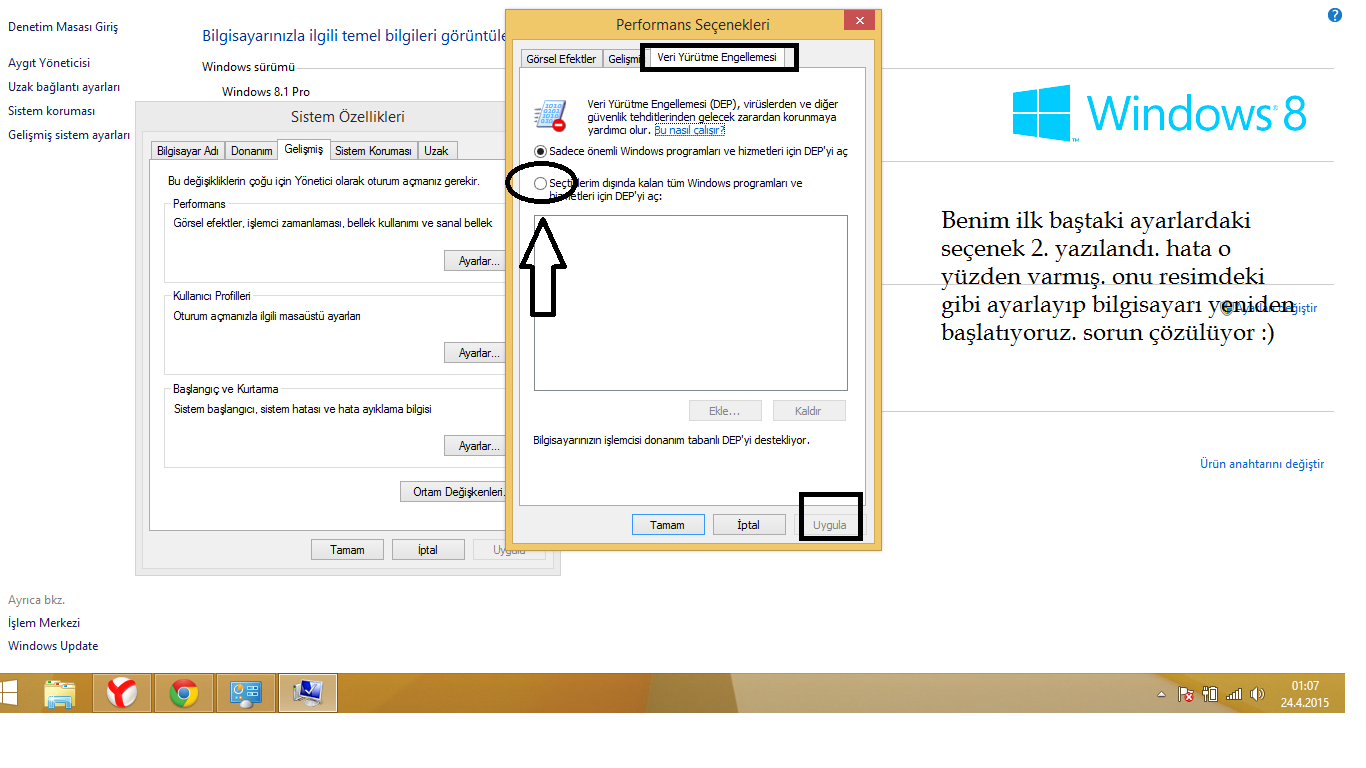Select 'Sadece önemli Windows programları' DEP option
1366x768 pixels.
[x=541, y=151]
